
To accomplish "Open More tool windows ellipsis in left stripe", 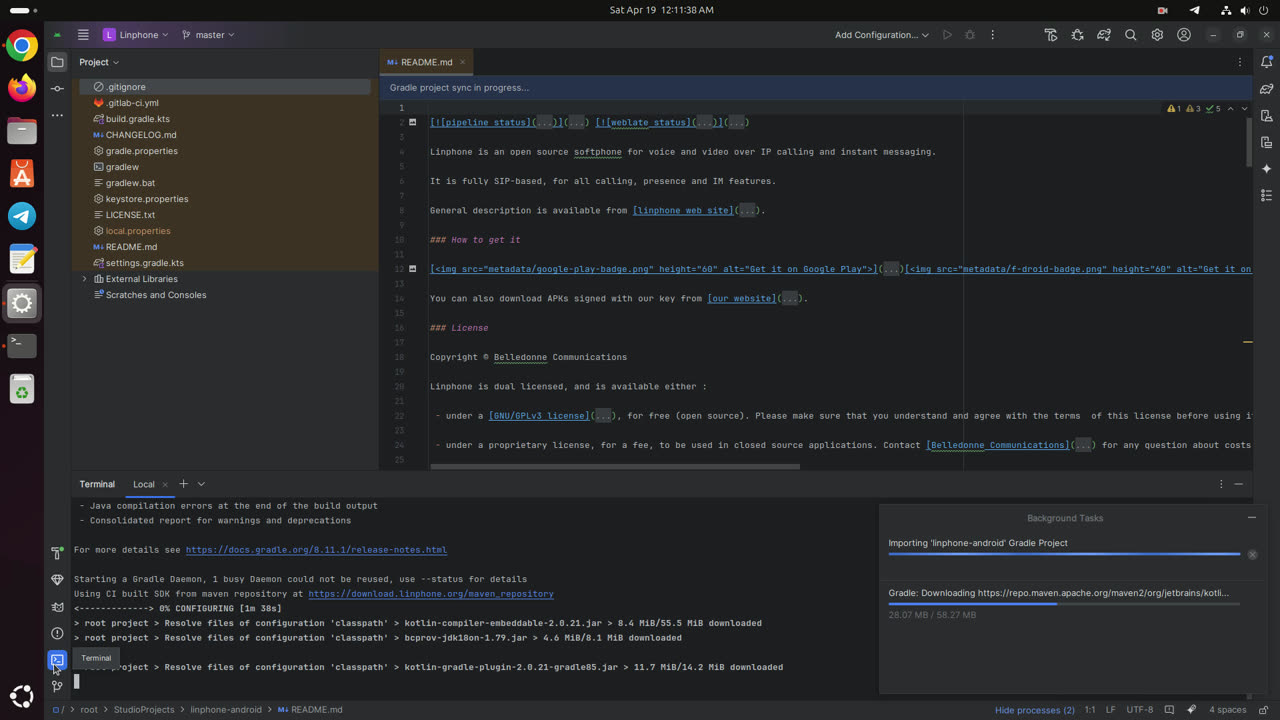I will (x=57, y=115).
